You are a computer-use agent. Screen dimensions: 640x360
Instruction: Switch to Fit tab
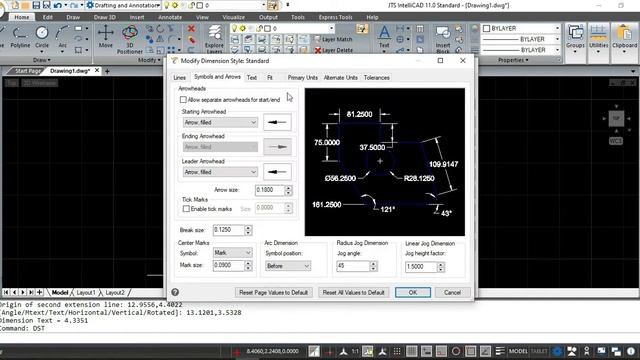click(270, 78)
